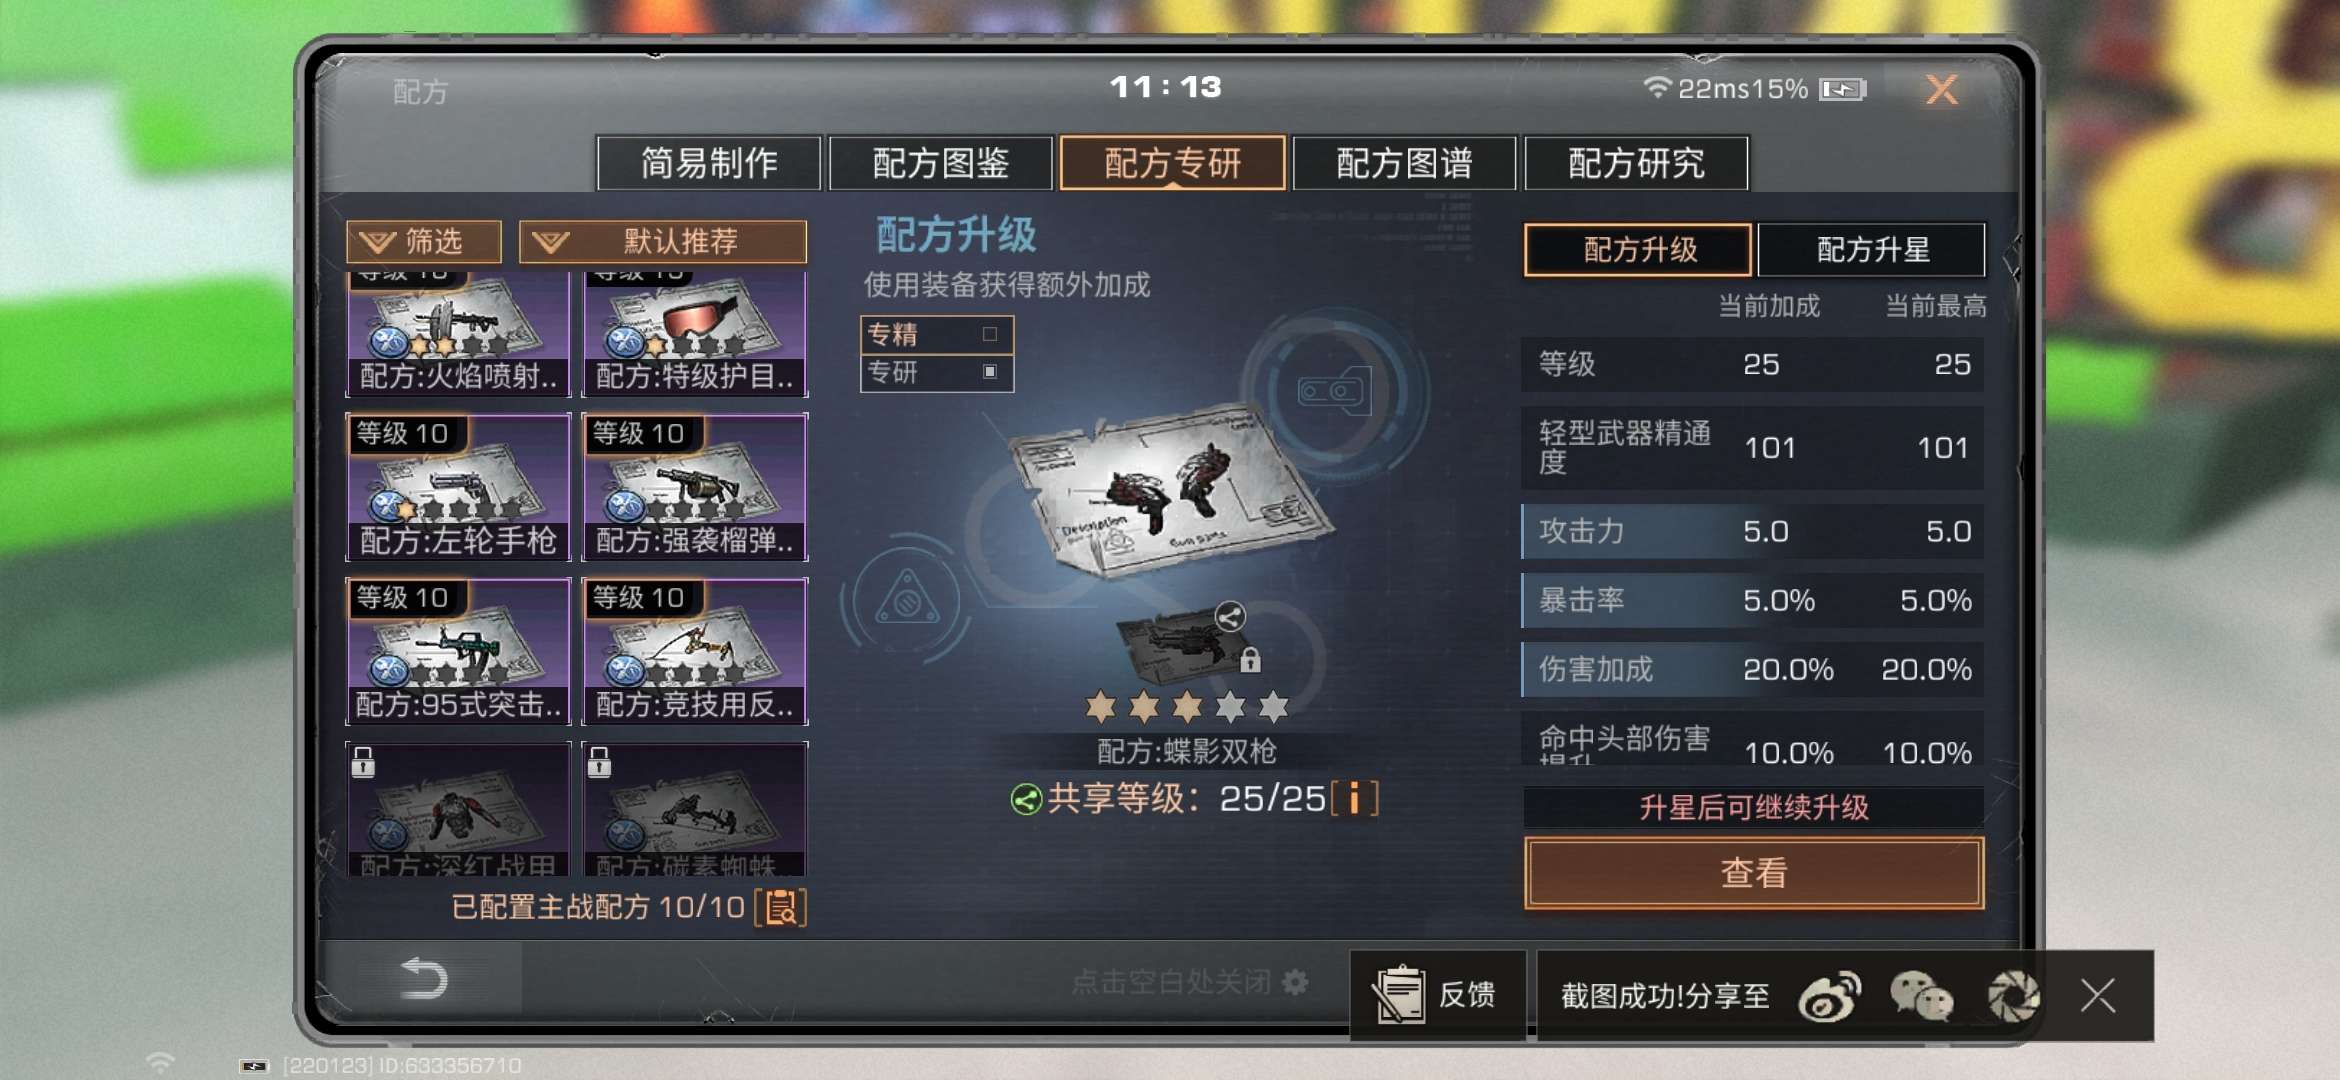Image resolution: width=2340 pixels, height=1080 pixels.
Task: Share screenshot to Weibo
Action: click(x=1829, y=996)
